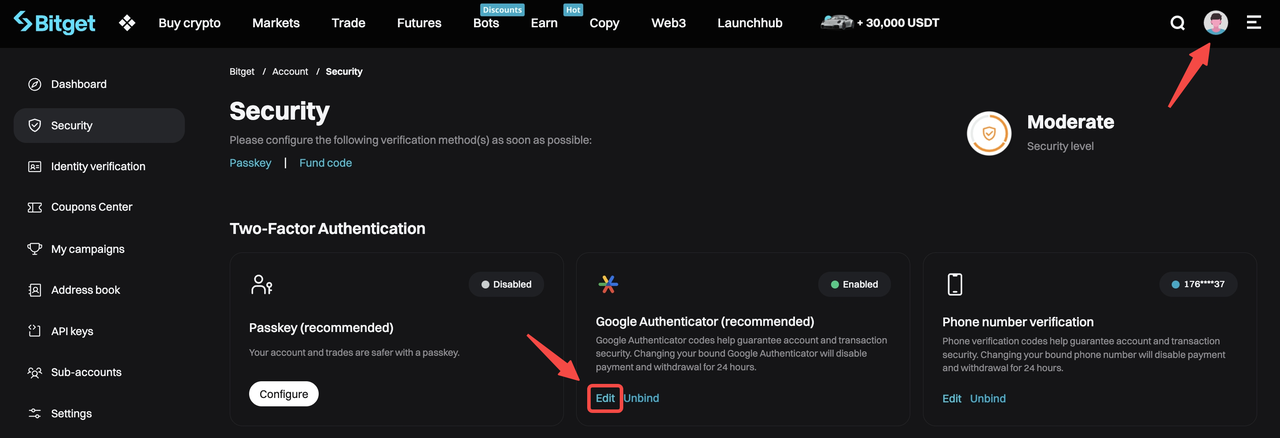
Task: Click the Moderate security level shield badge
Action: (x=989, y=133)
